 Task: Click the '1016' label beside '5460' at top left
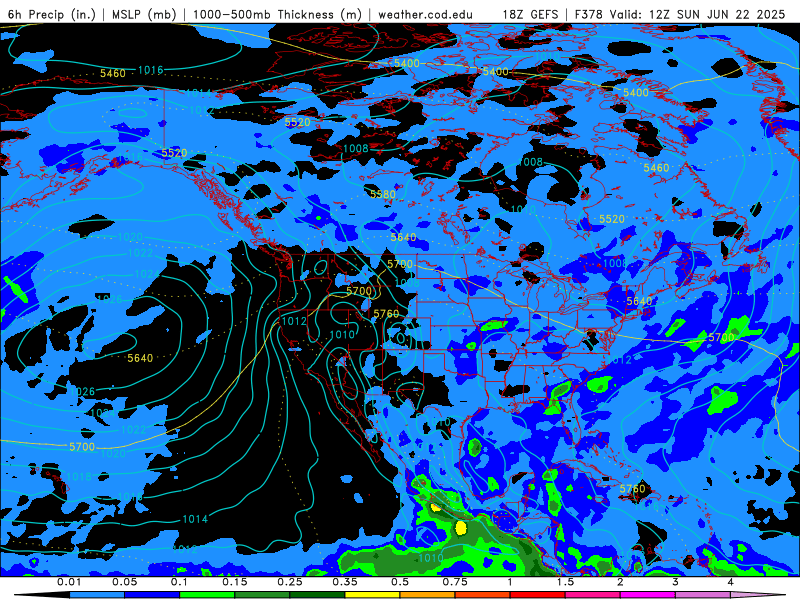151,70
